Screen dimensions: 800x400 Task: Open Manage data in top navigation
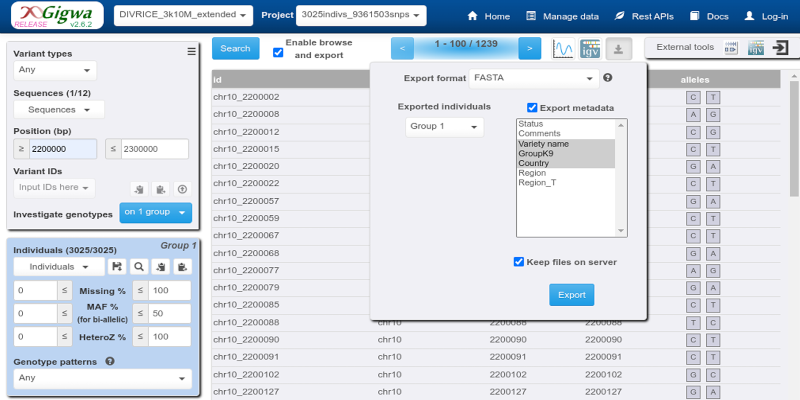click(x=562, y=16)
